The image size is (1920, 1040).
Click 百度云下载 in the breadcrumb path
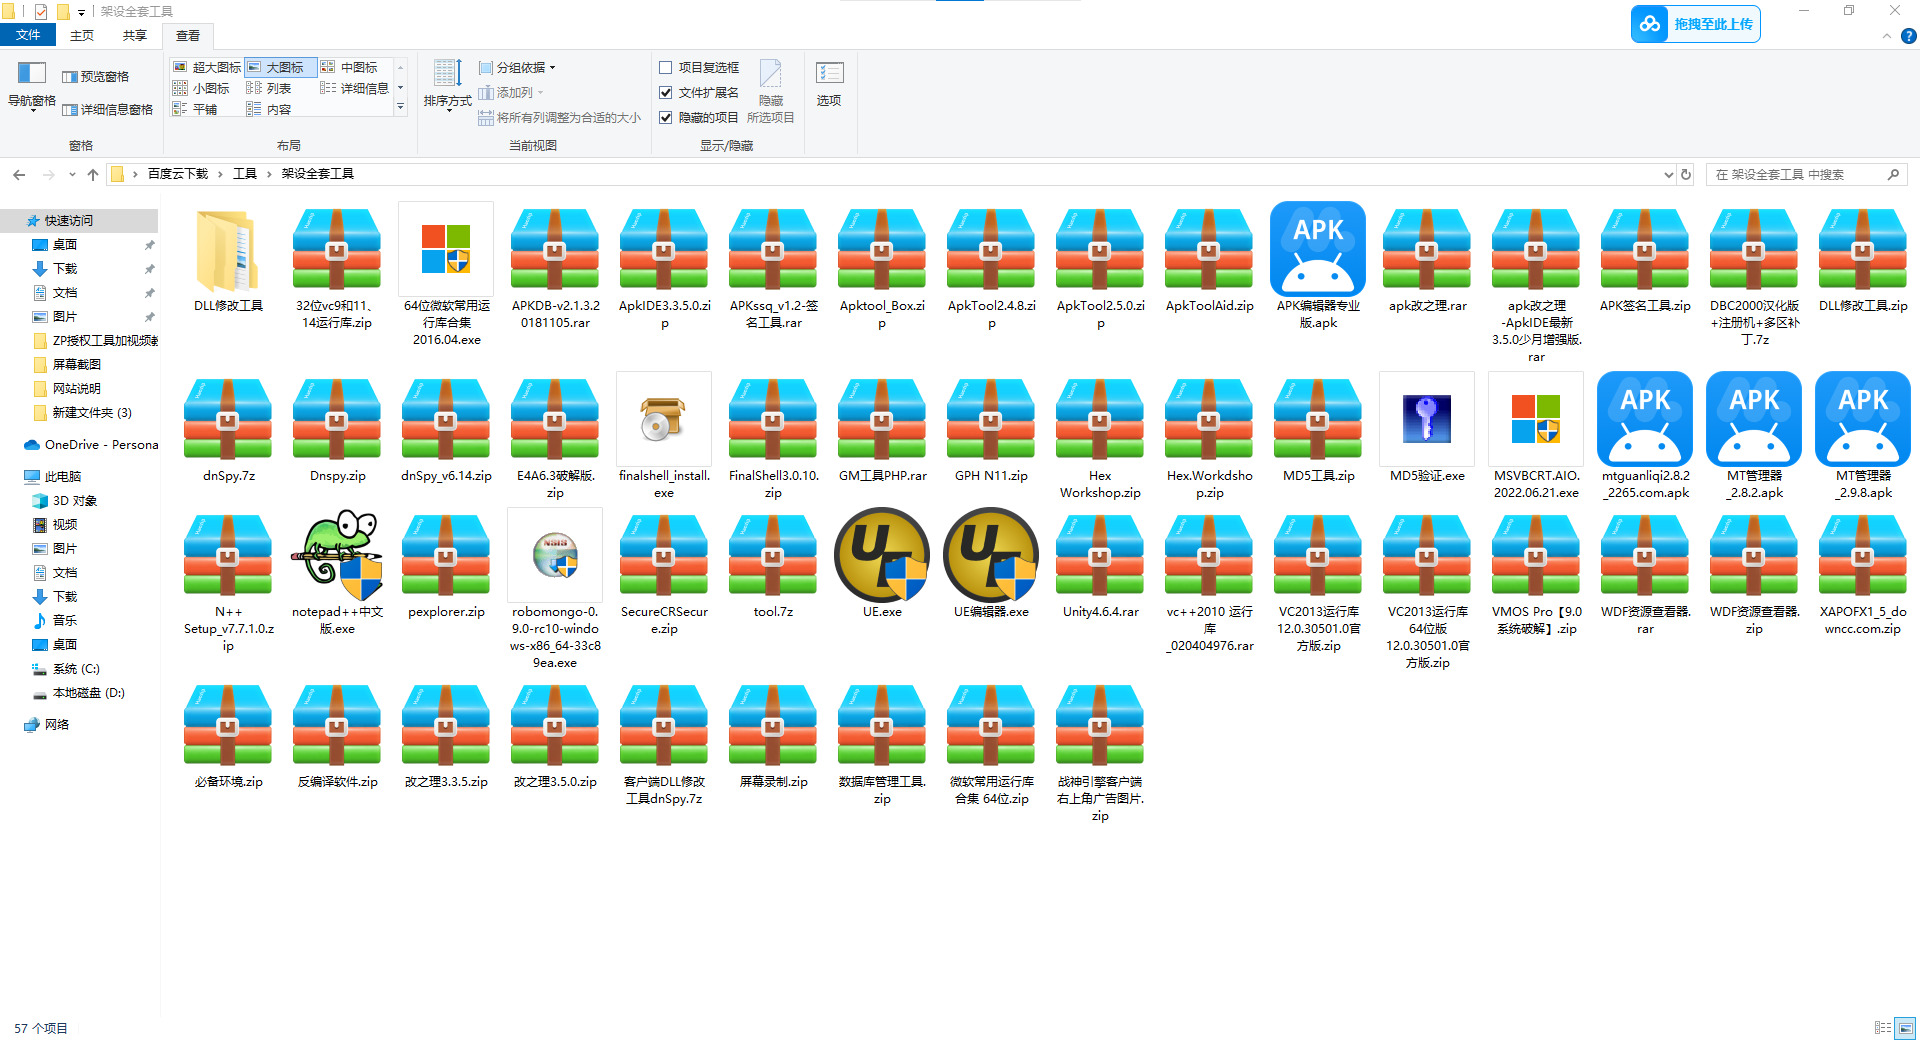coord(178,174)
